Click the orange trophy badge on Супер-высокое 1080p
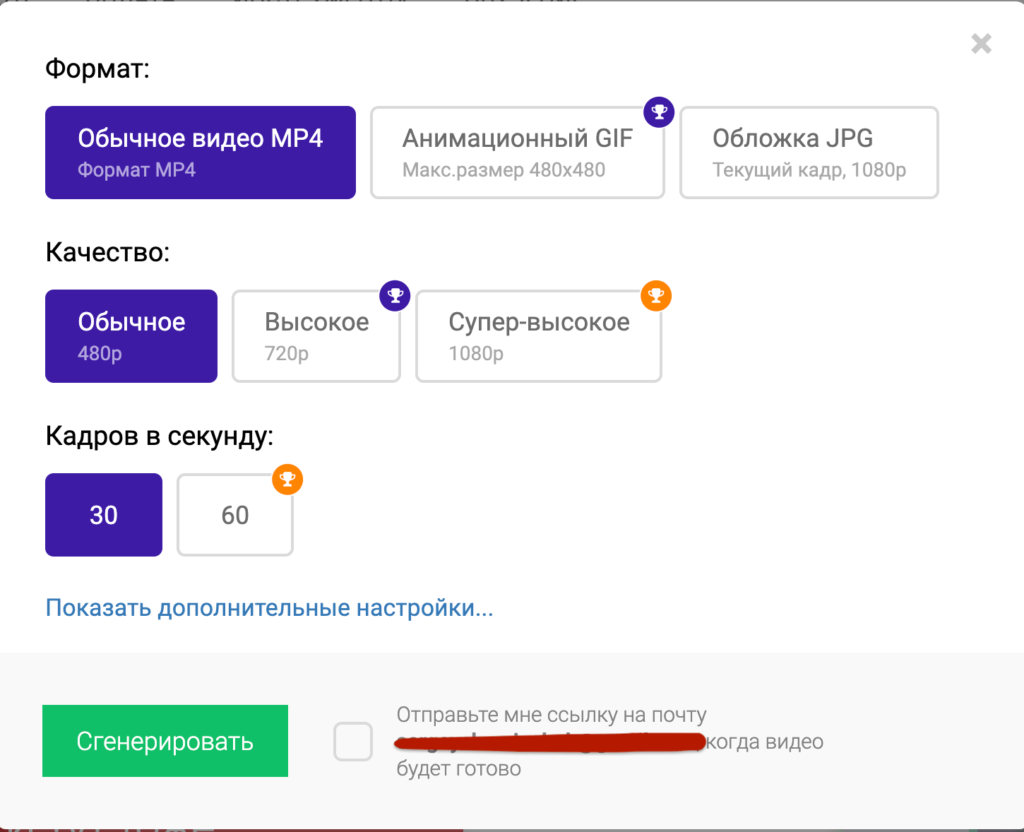This screenshot has height=832, width=1024. (655, 295)
